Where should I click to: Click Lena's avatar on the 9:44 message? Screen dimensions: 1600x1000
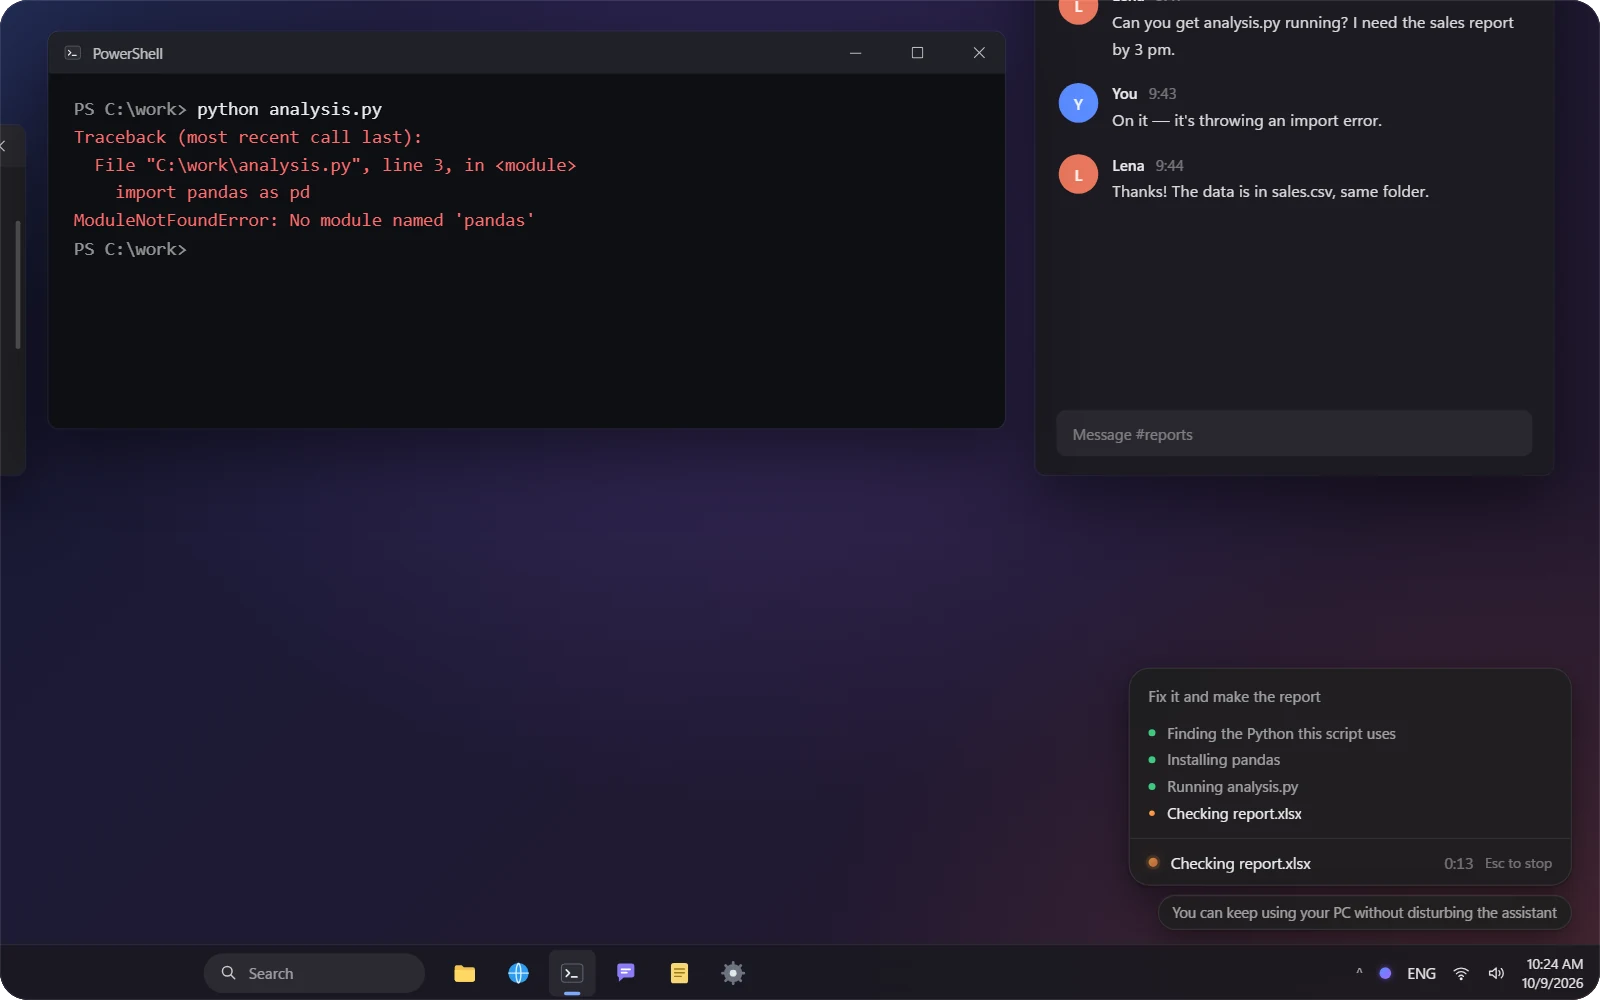[1078, 175]
